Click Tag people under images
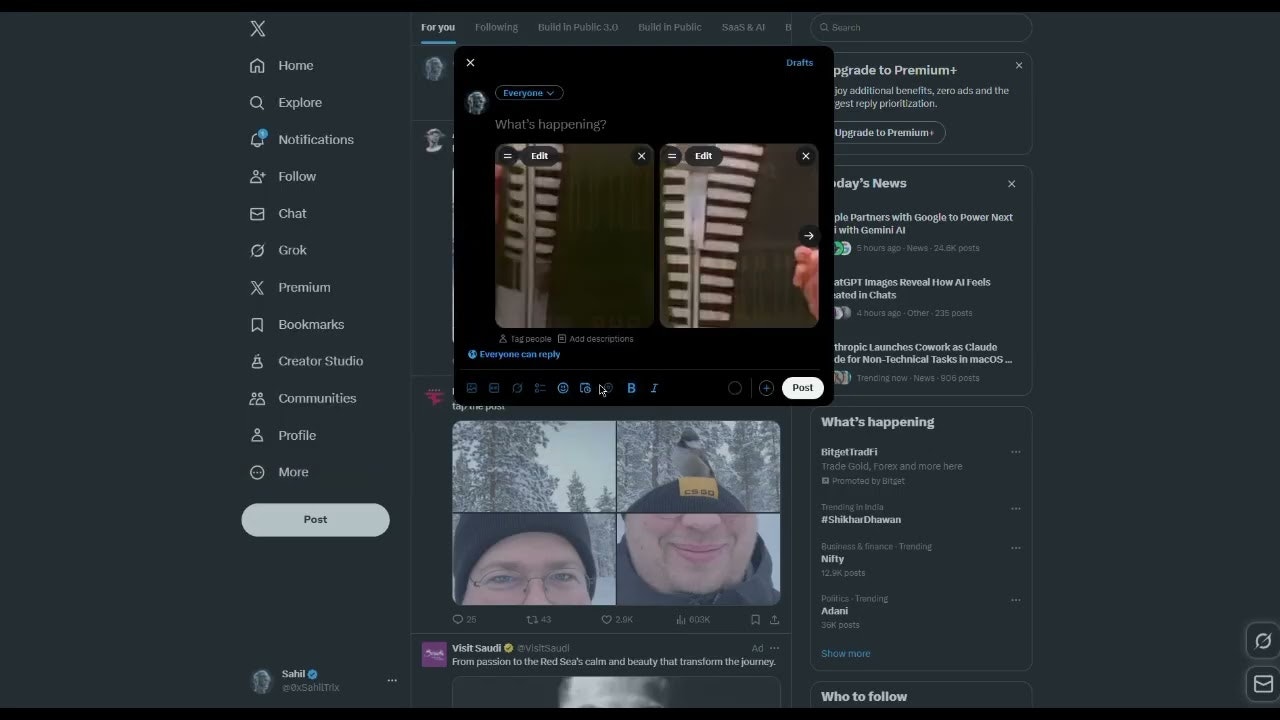The width and height of the screenshot is (1280, 720). pyautogui.click(x=525, y=339)
